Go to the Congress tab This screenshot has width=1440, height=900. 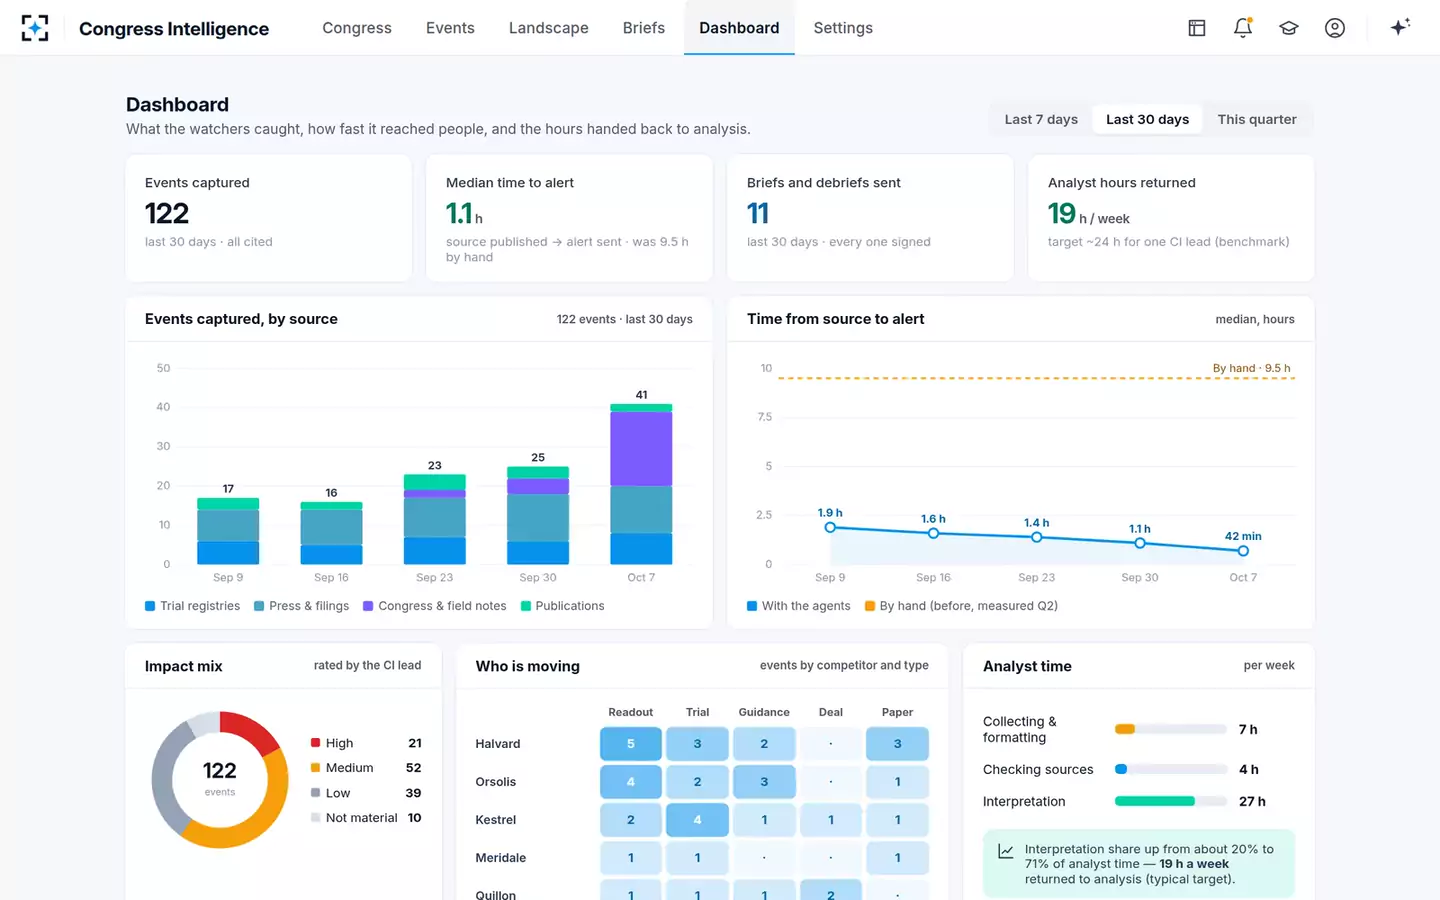[357, 28]
